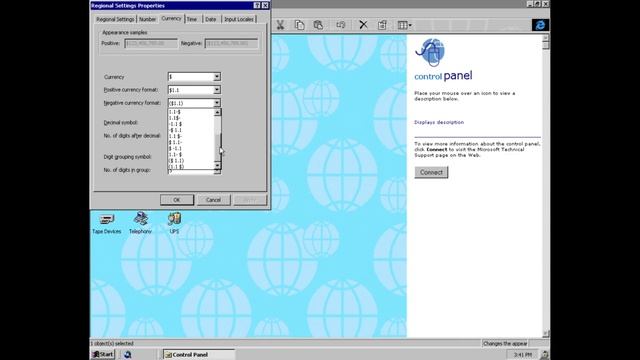Click the Control Panel vertical scrollbar up arrow
This screenshot has width=640, height=360.
pyautogui.click(x=545, y=38)
